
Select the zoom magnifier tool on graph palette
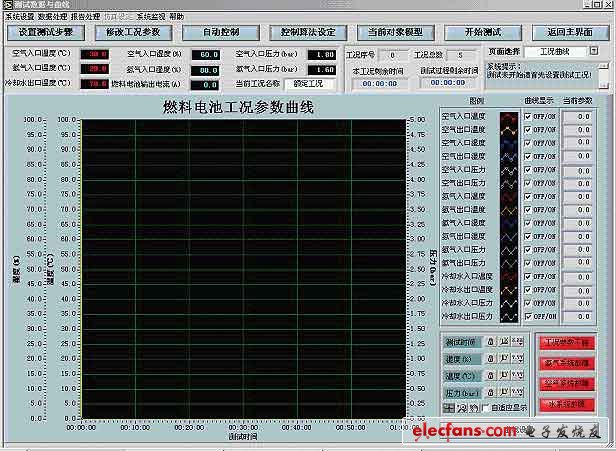[460, 408]
